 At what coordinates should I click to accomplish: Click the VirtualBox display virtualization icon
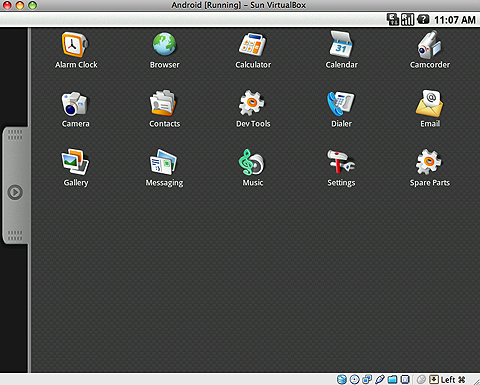click(405, 379)
